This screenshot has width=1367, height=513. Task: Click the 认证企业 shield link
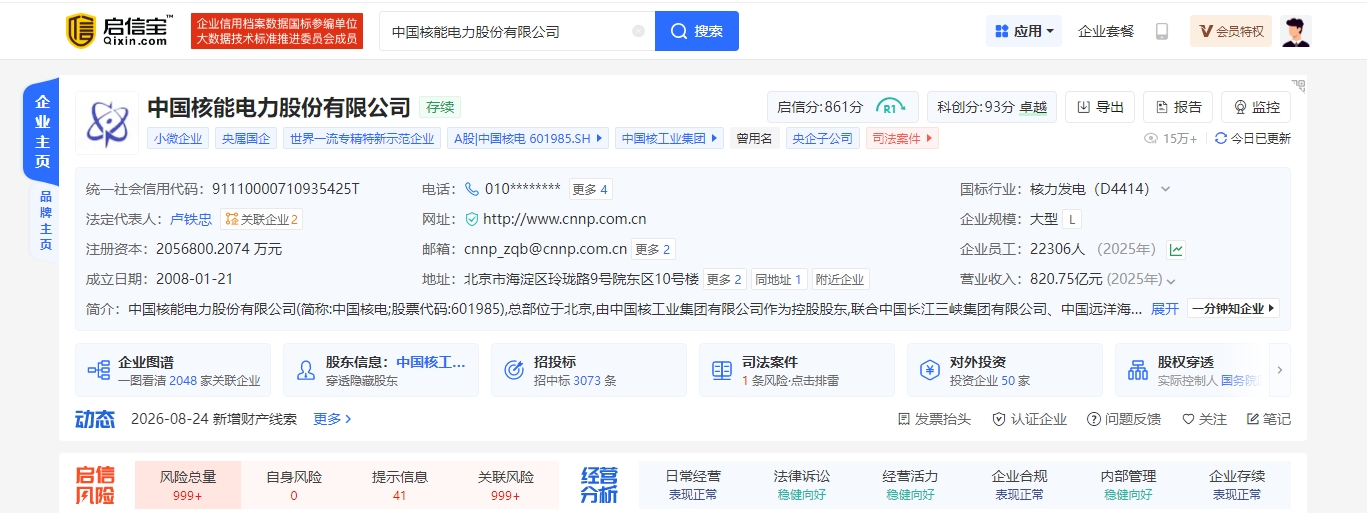click(1029, 419)
